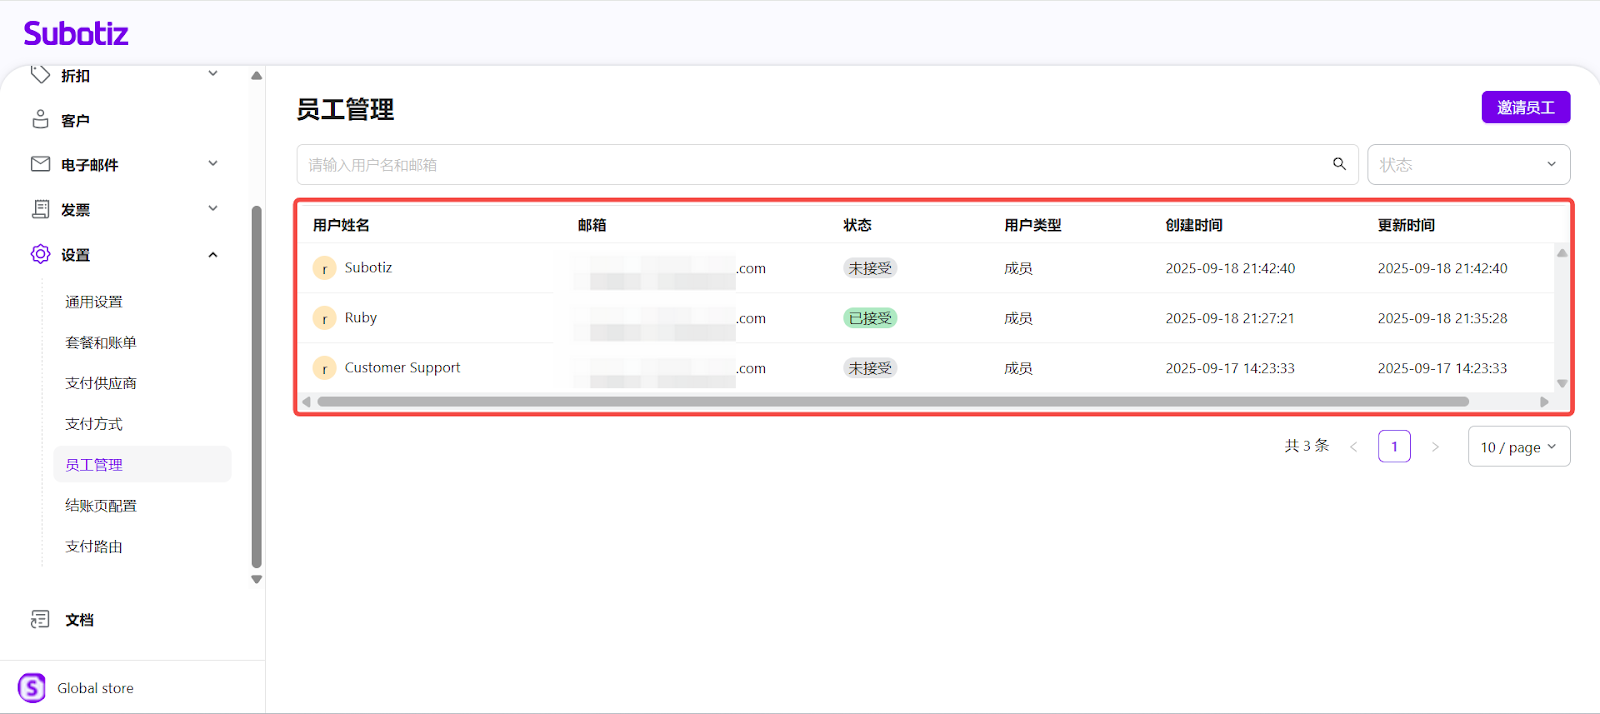This screenshot has height=714, width=1600.
Task: Click page 1 pagination button
Action: pos(1394,446)
